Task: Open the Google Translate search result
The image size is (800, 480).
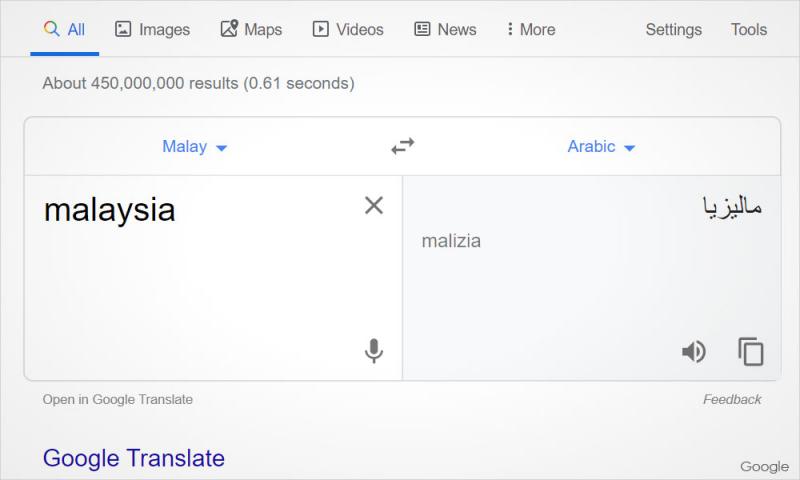Action: (133, 459)
